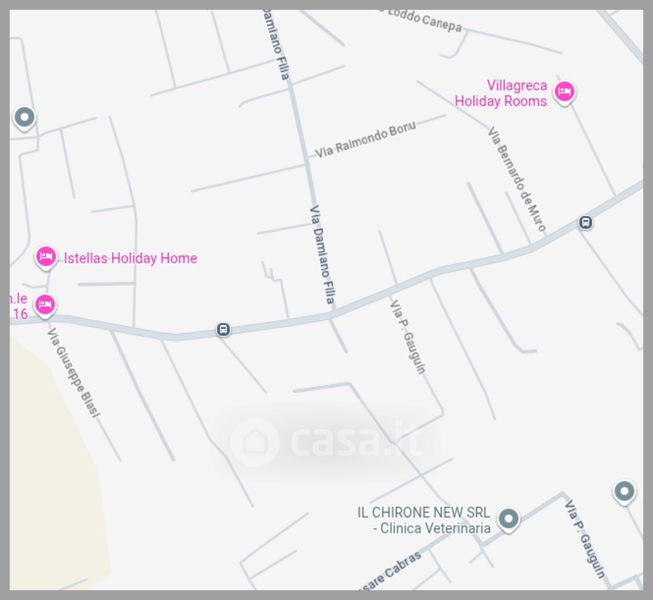Image resolution: width=653 pixels, height=600 pixels.
Task: Open the Villagreca Holiday Rooms label
Action: (501, 93)
